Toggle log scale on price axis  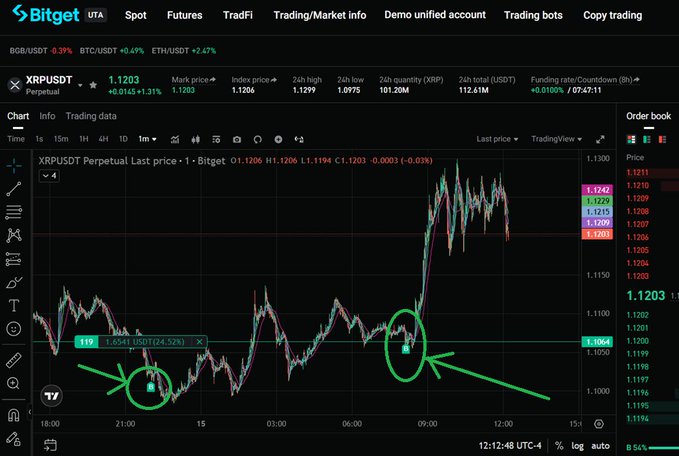(x=577, y=446)
